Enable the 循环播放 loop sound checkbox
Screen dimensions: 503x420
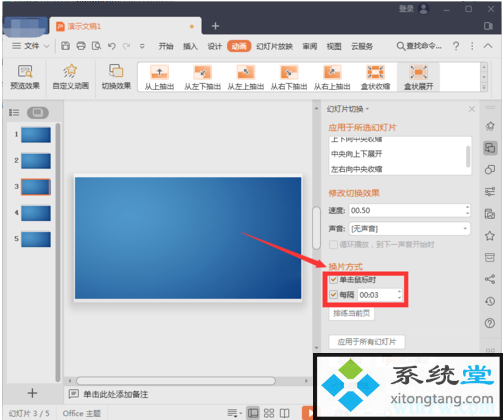pos(333,245)
